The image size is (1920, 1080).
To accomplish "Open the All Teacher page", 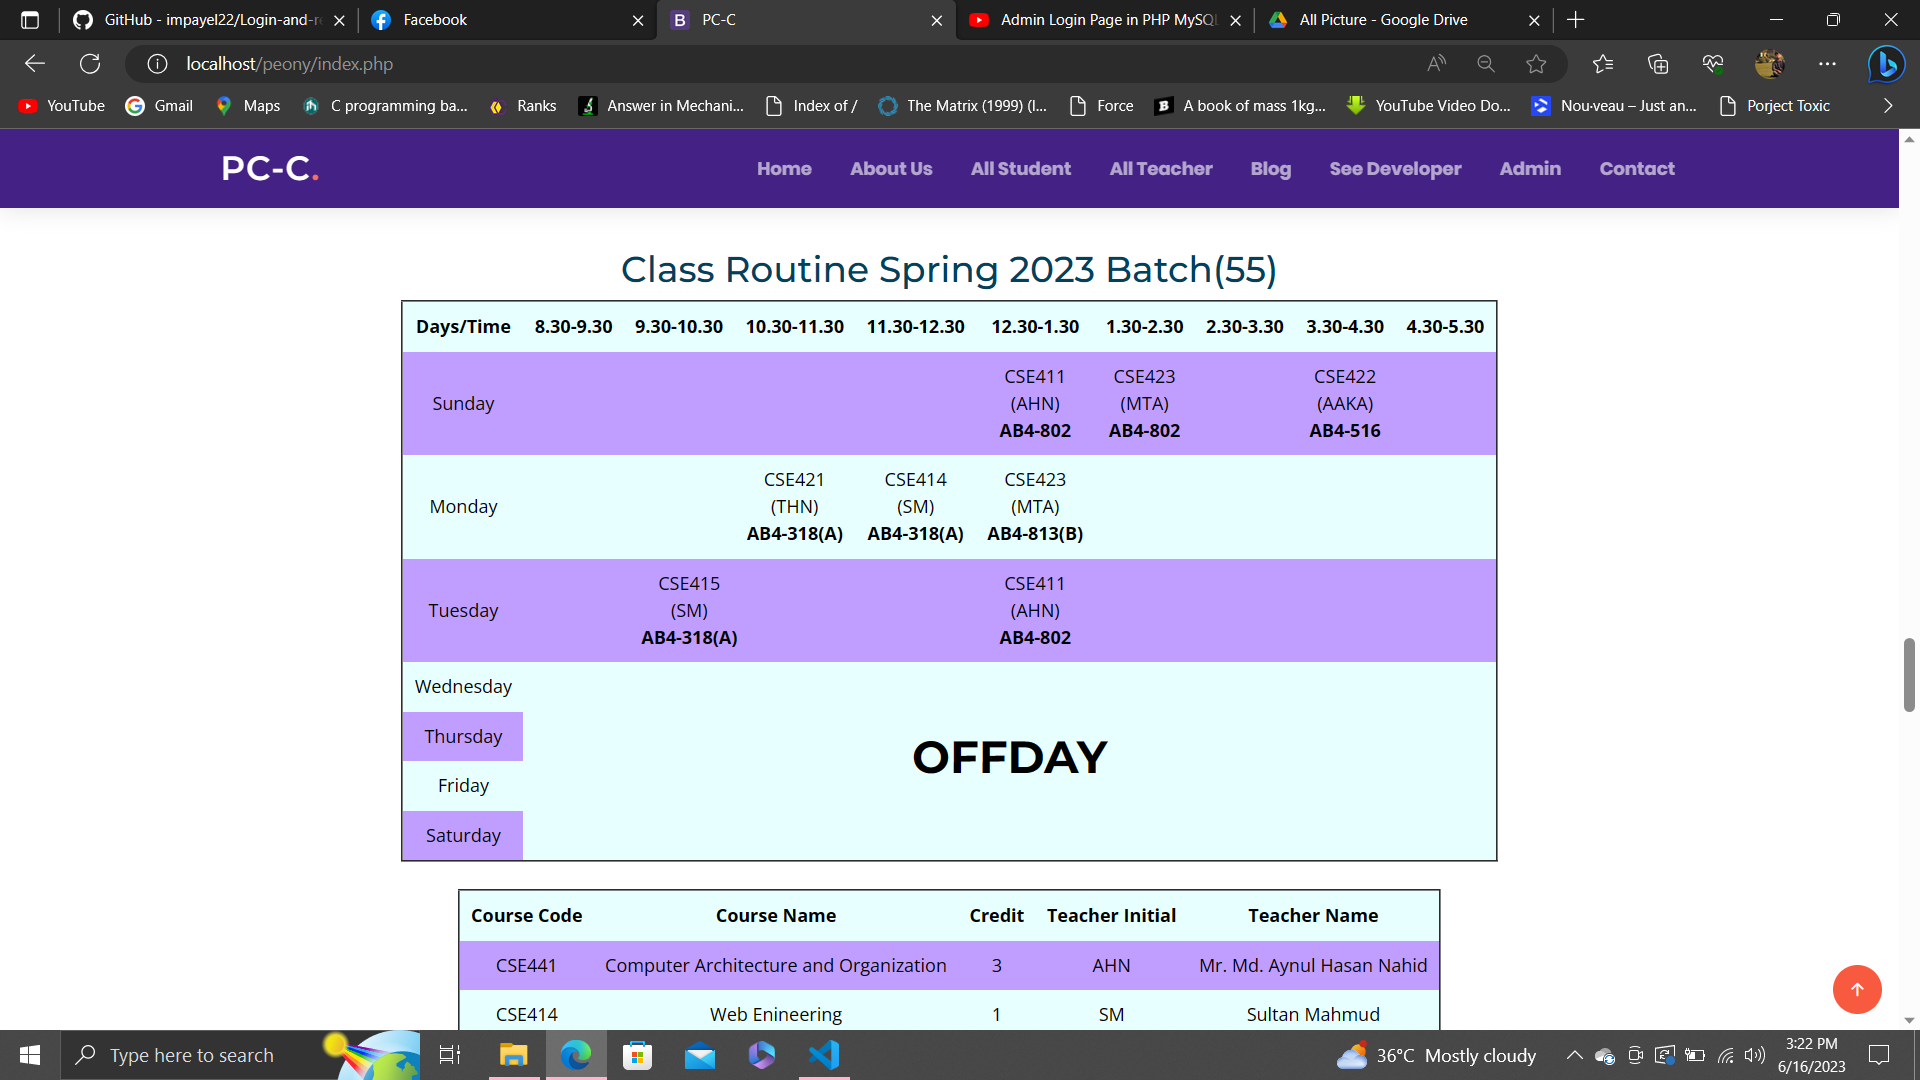I will [1160, 168].
